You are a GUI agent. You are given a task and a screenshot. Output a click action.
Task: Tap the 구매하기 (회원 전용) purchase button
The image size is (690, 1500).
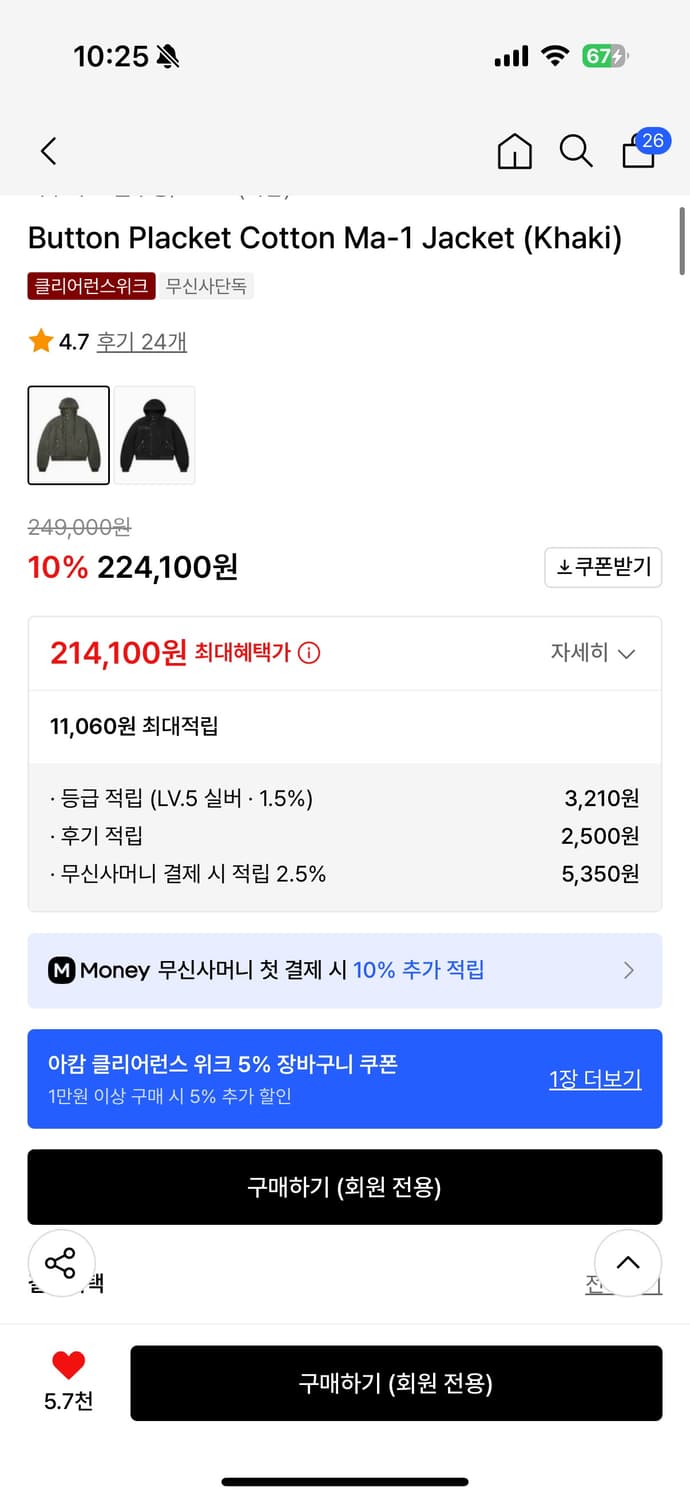click(x=396, y=1383)
